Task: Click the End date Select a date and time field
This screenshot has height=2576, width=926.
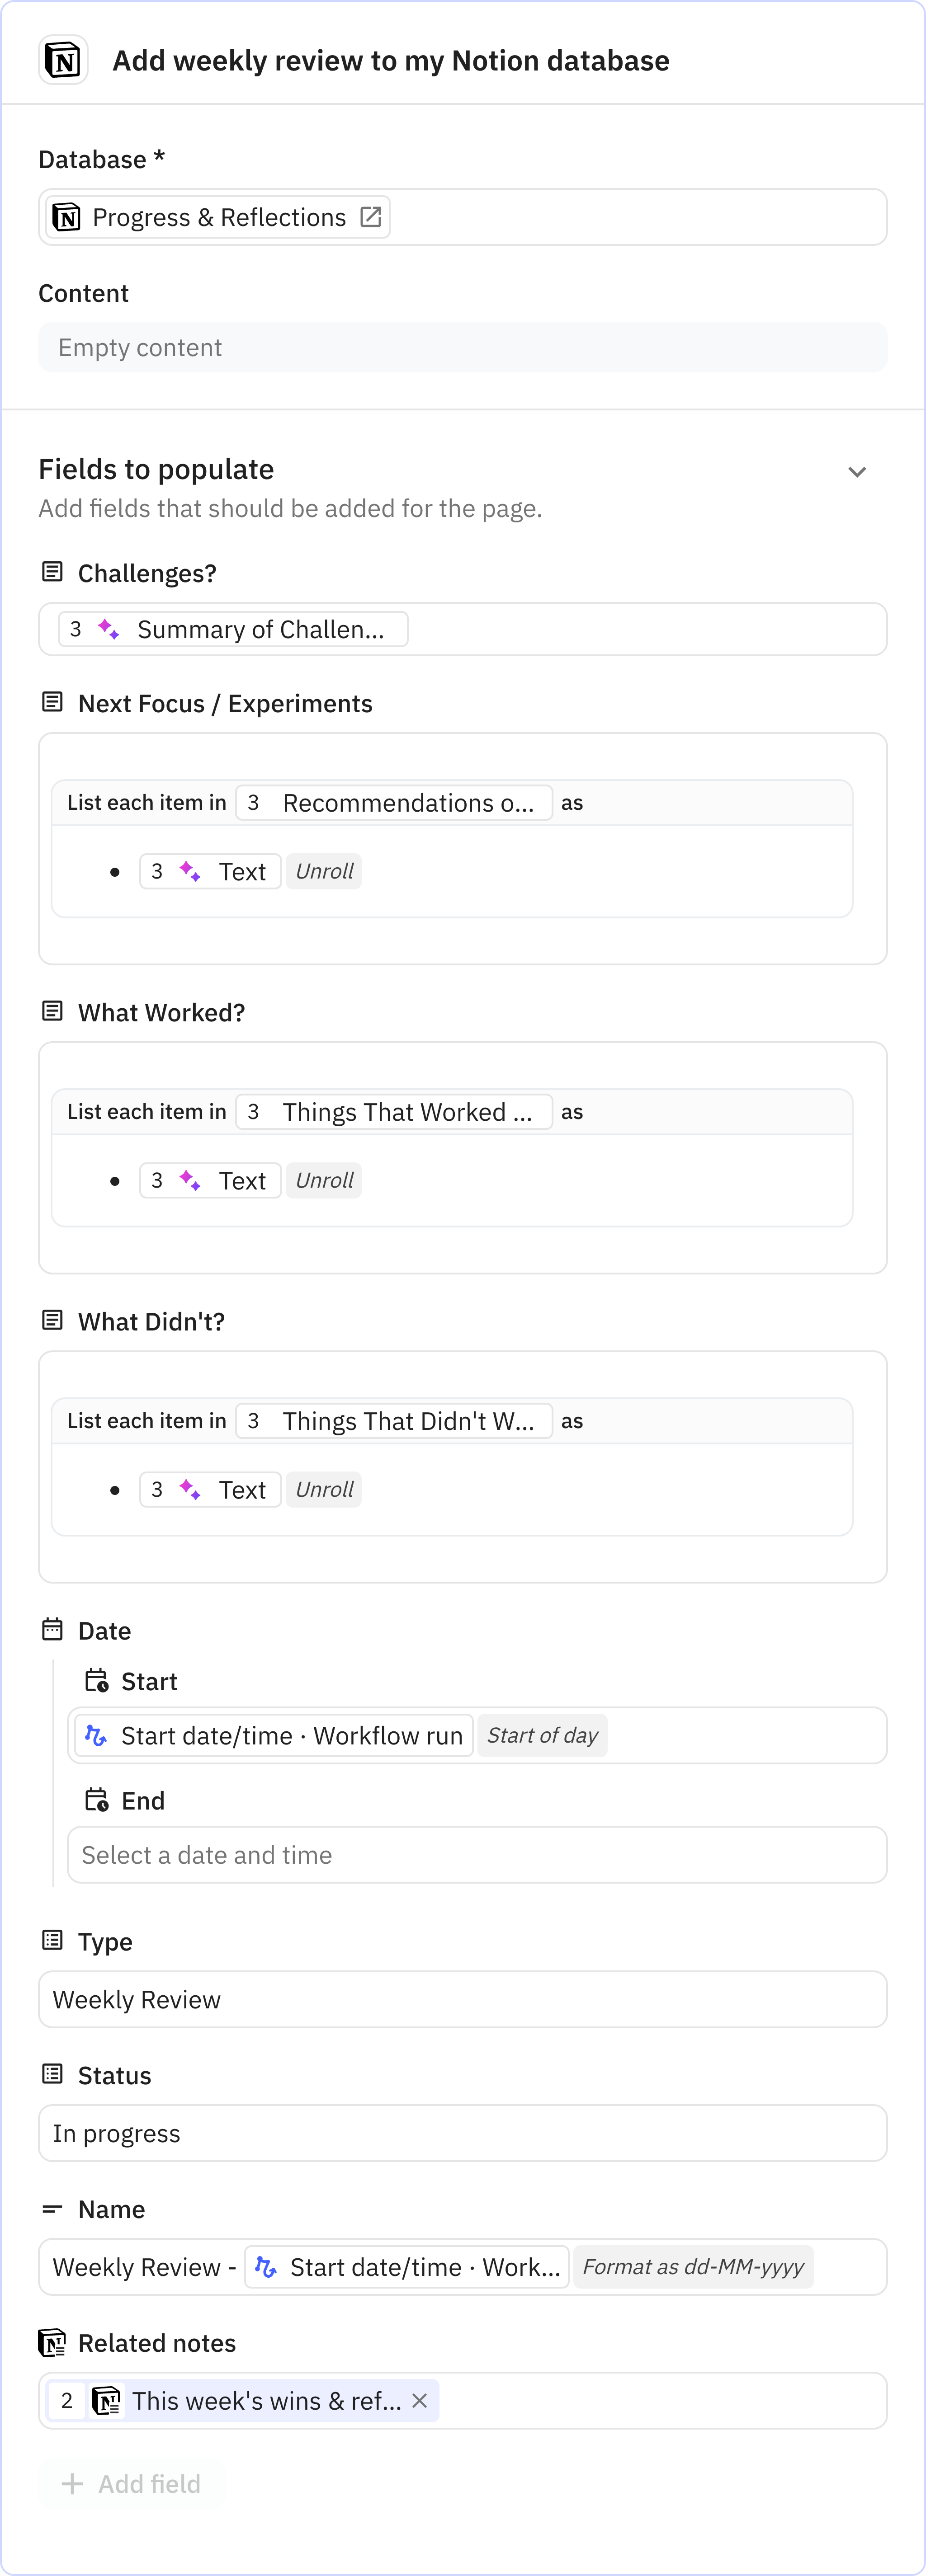Action: click(477, 1854)
